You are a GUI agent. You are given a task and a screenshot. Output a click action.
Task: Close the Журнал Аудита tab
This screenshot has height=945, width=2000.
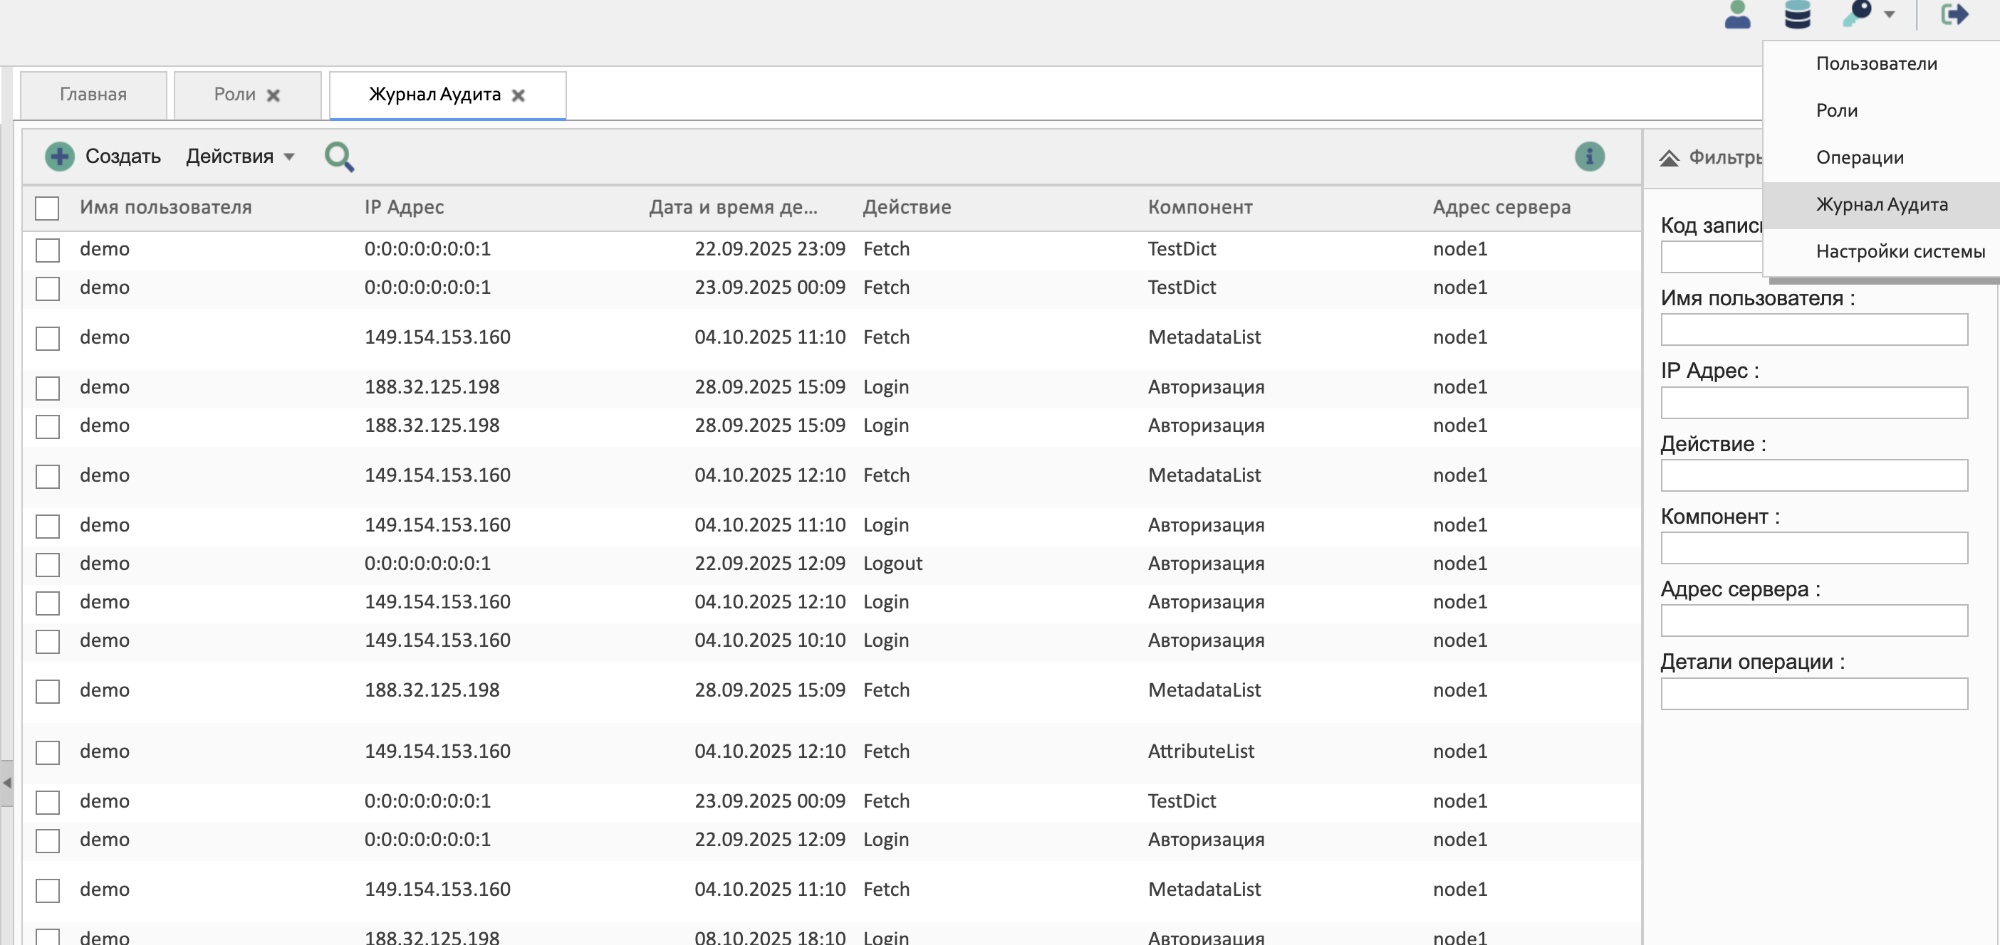pos(518,95)
